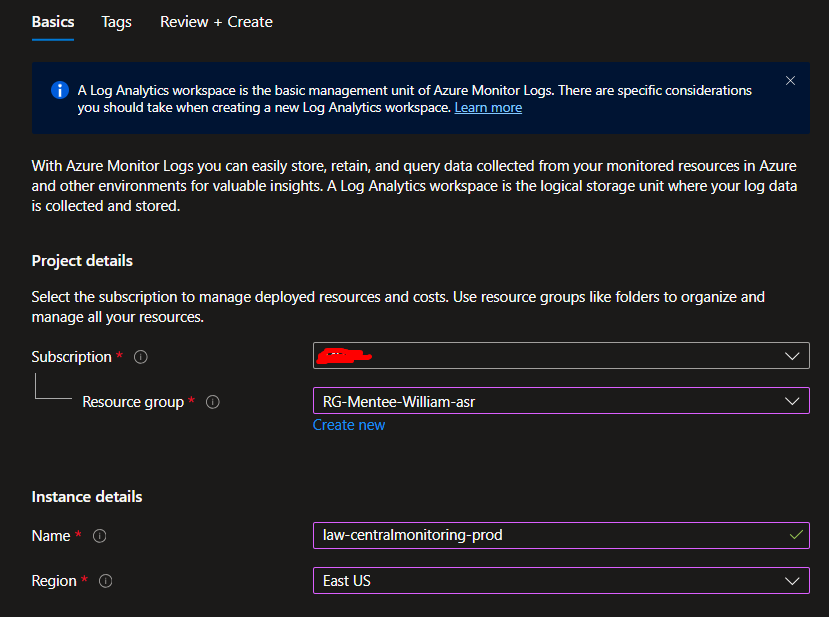
Task: Expand the Region dropdown set to East US
Action: [x=560, y=581]
